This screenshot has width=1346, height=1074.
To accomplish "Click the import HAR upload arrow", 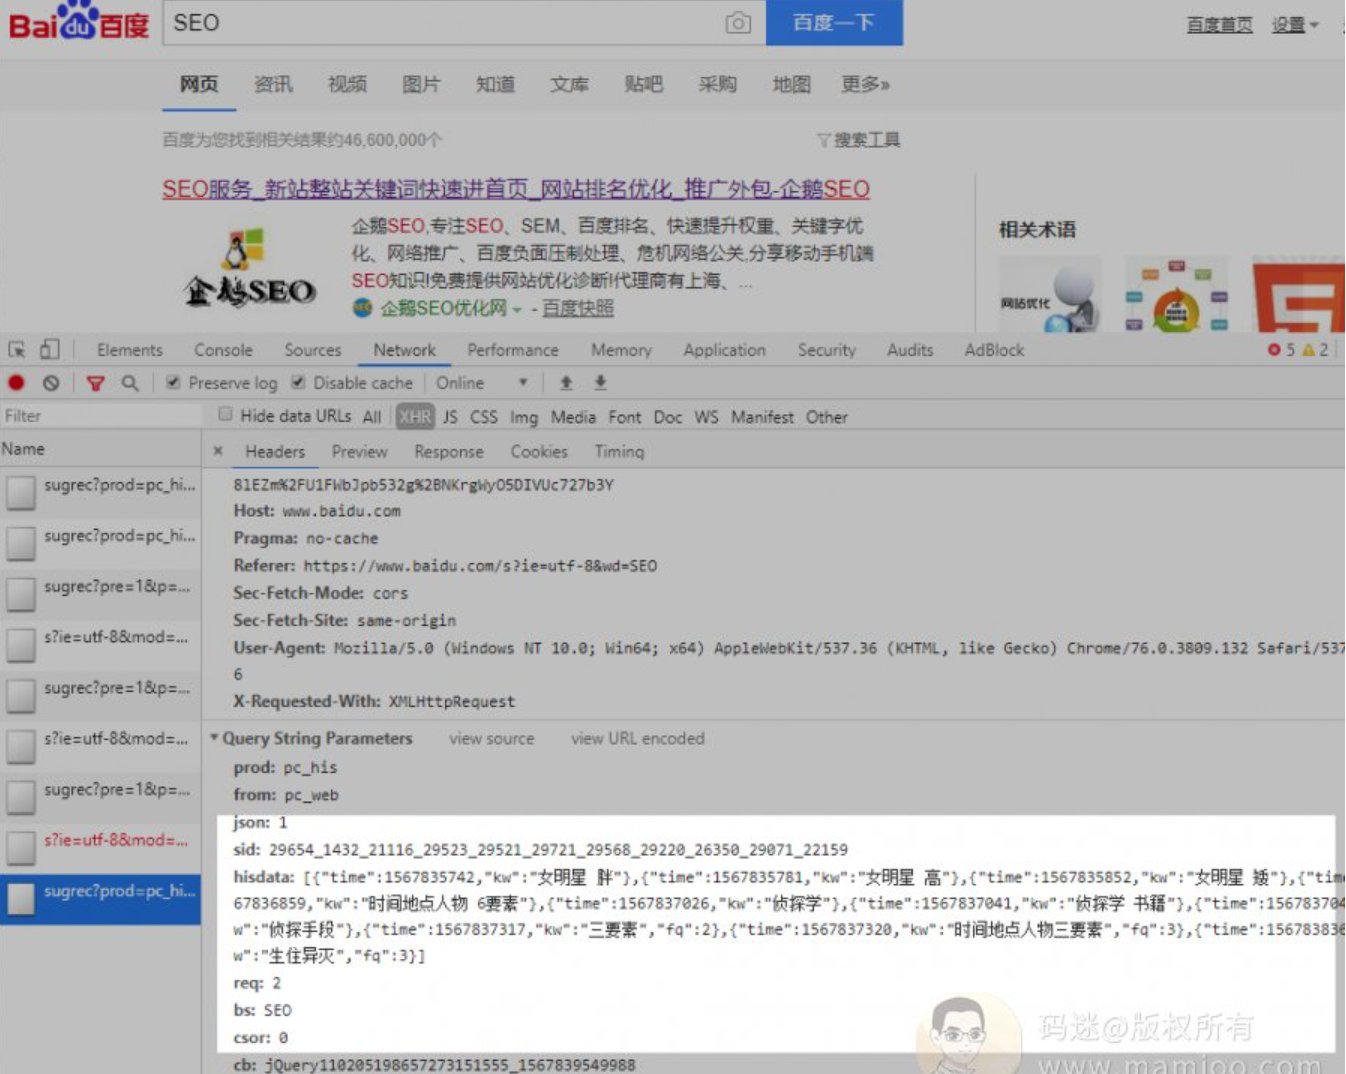I will [566, 383].
